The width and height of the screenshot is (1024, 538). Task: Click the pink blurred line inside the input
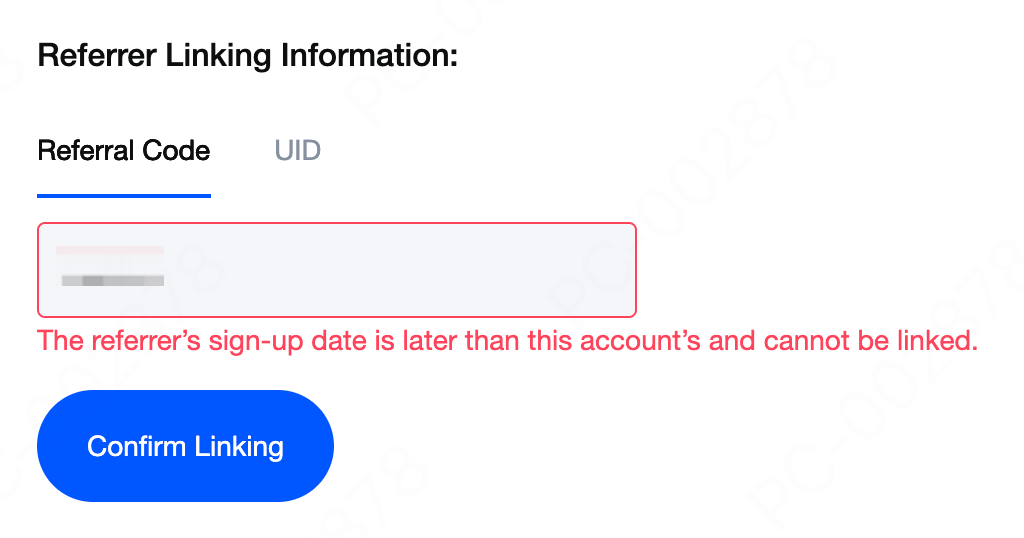point(110,249)
